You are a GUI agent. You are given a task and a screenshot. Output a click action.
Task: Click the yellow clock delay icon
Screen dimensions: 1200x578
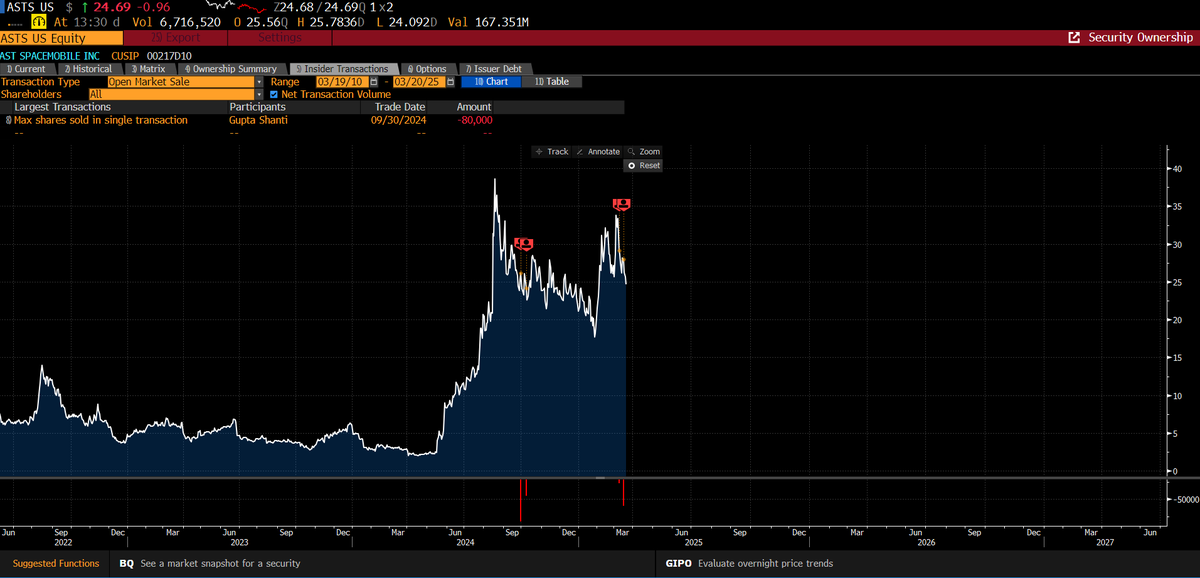38,22
